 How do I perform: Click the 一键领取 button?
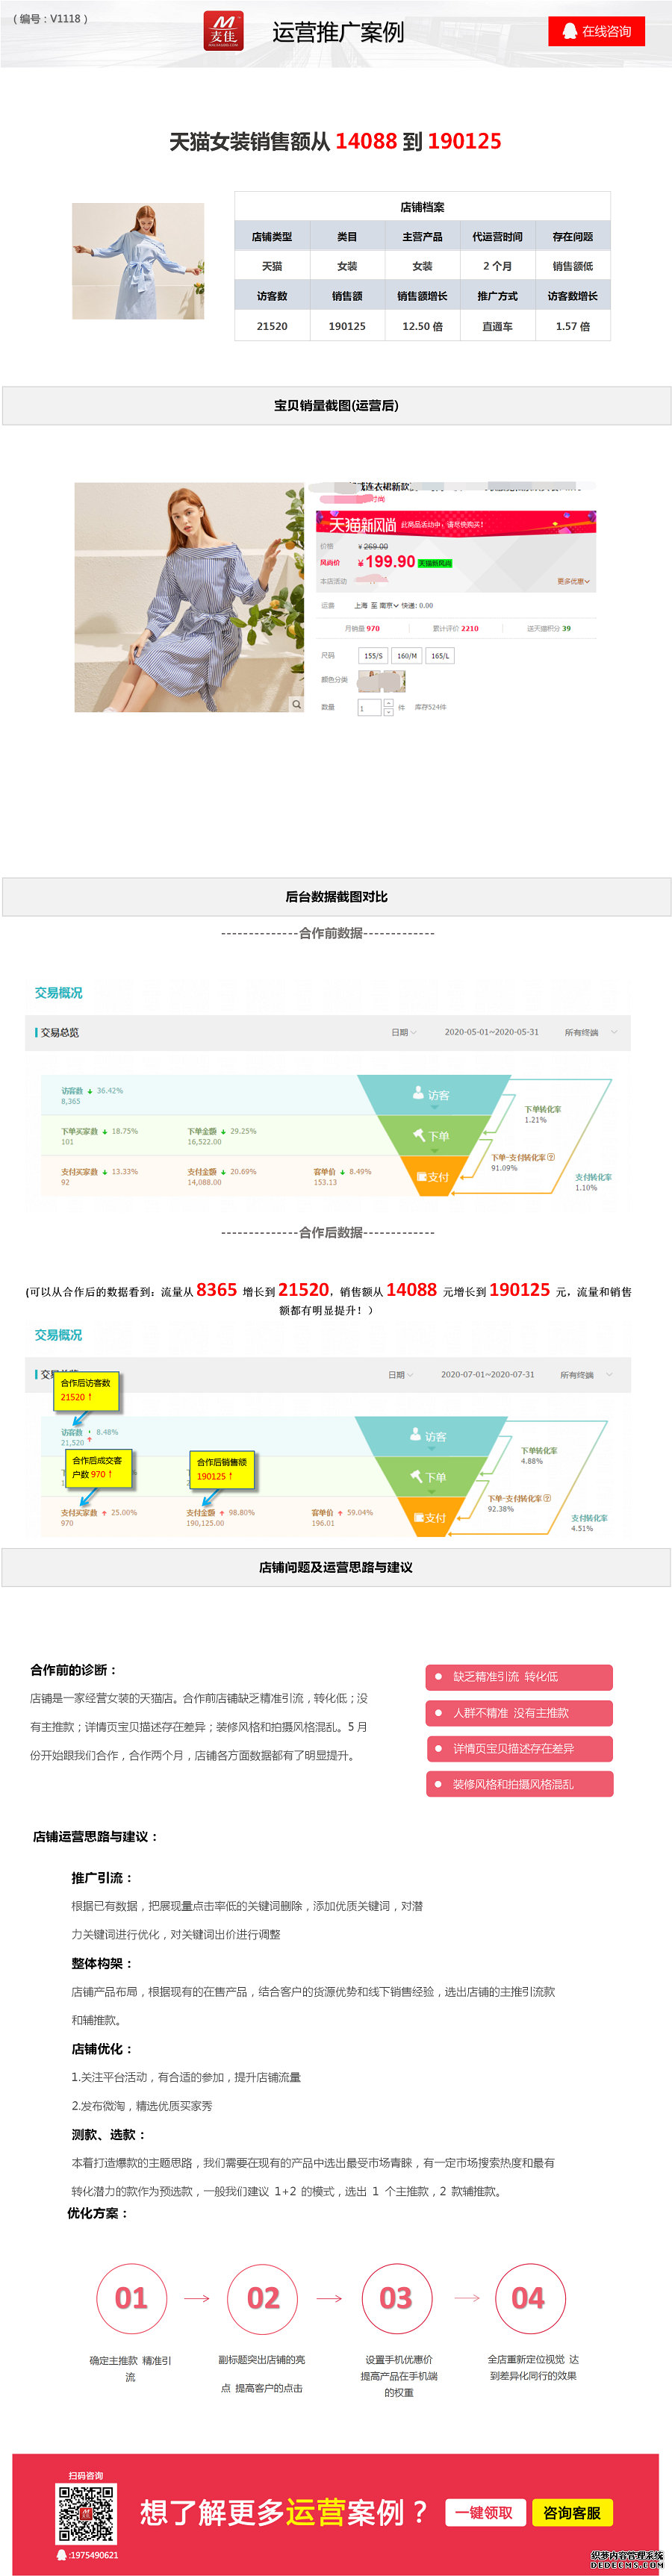(484, 2513)
